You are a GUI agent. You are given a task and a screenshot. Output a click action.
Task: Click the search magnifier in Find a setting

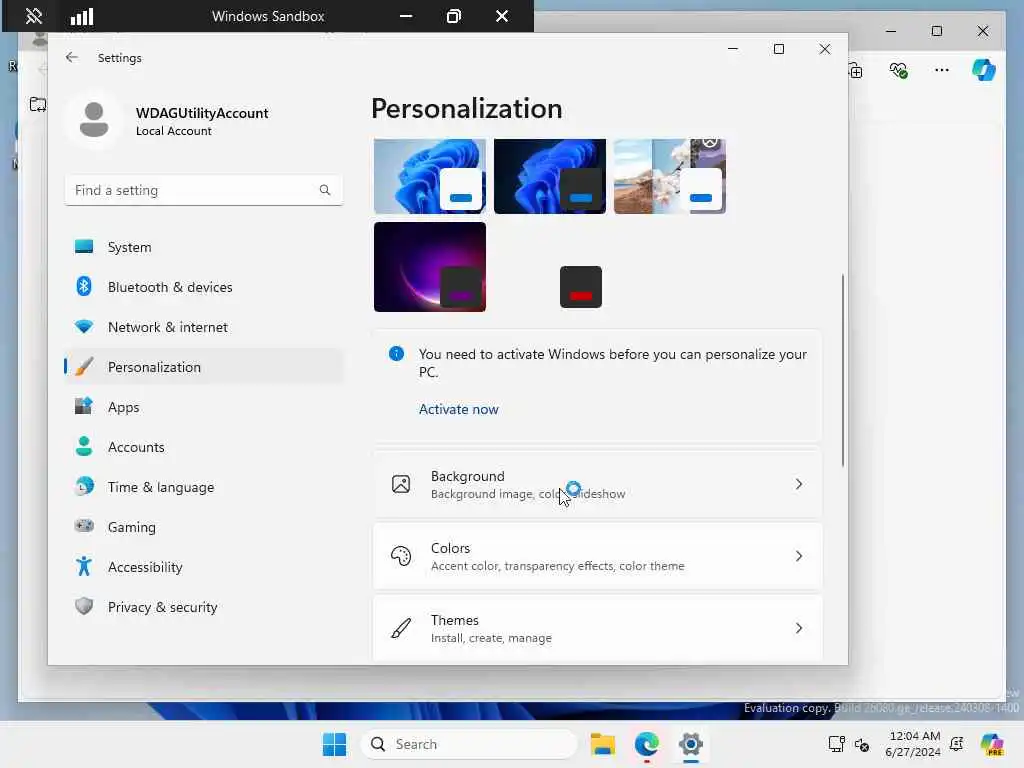click(x=325, y=190)
